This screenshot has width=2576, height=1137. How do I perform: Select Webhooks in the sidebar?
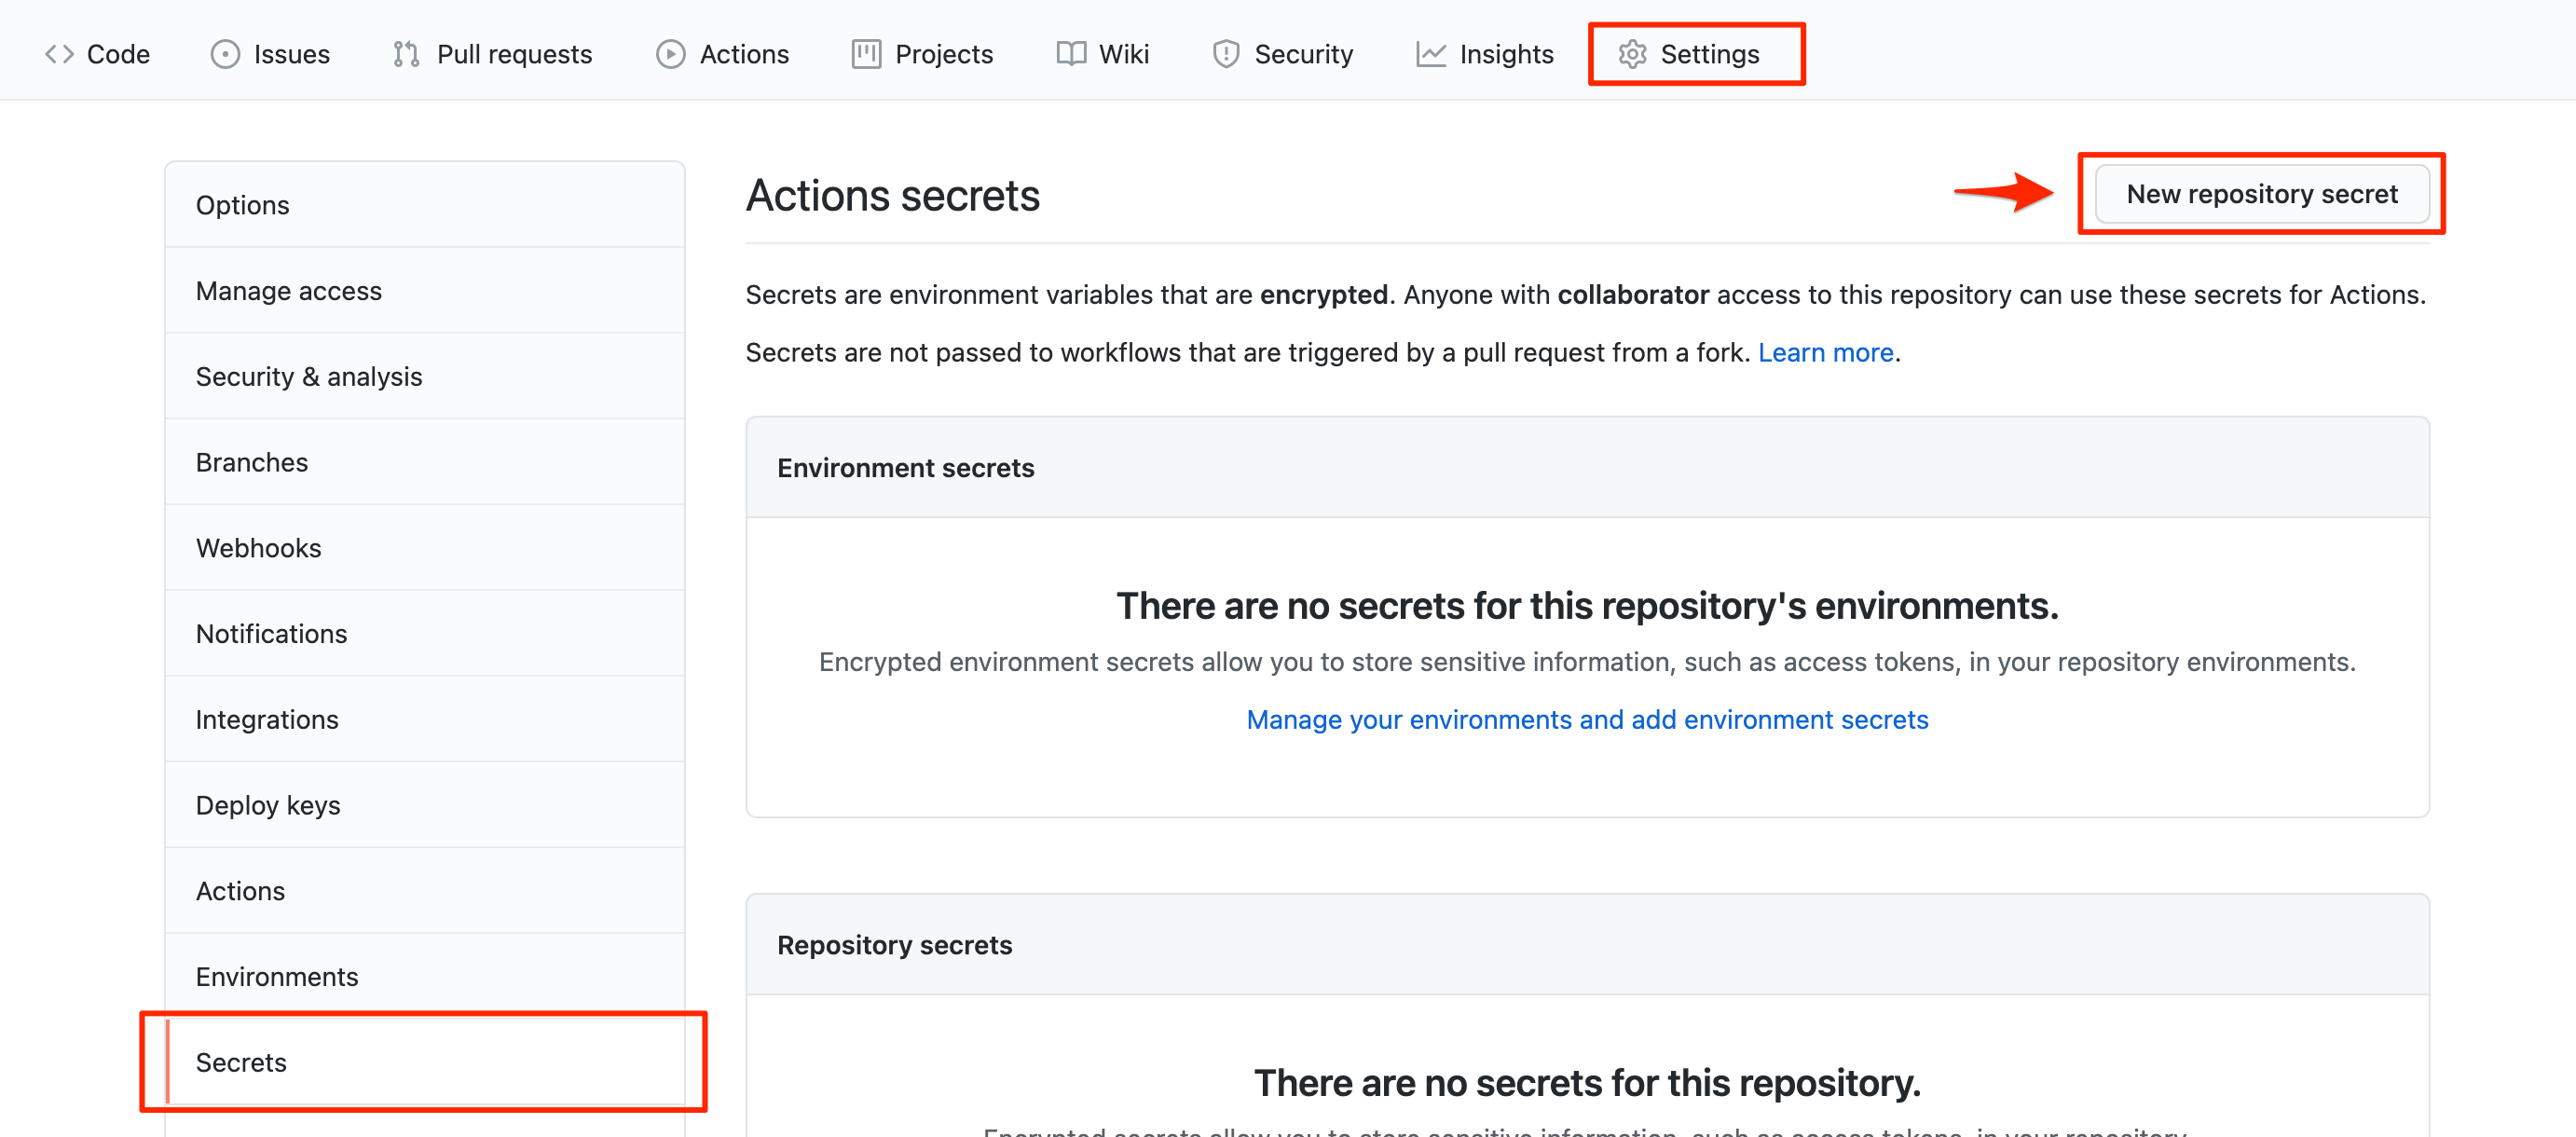[x=258, y=548]
